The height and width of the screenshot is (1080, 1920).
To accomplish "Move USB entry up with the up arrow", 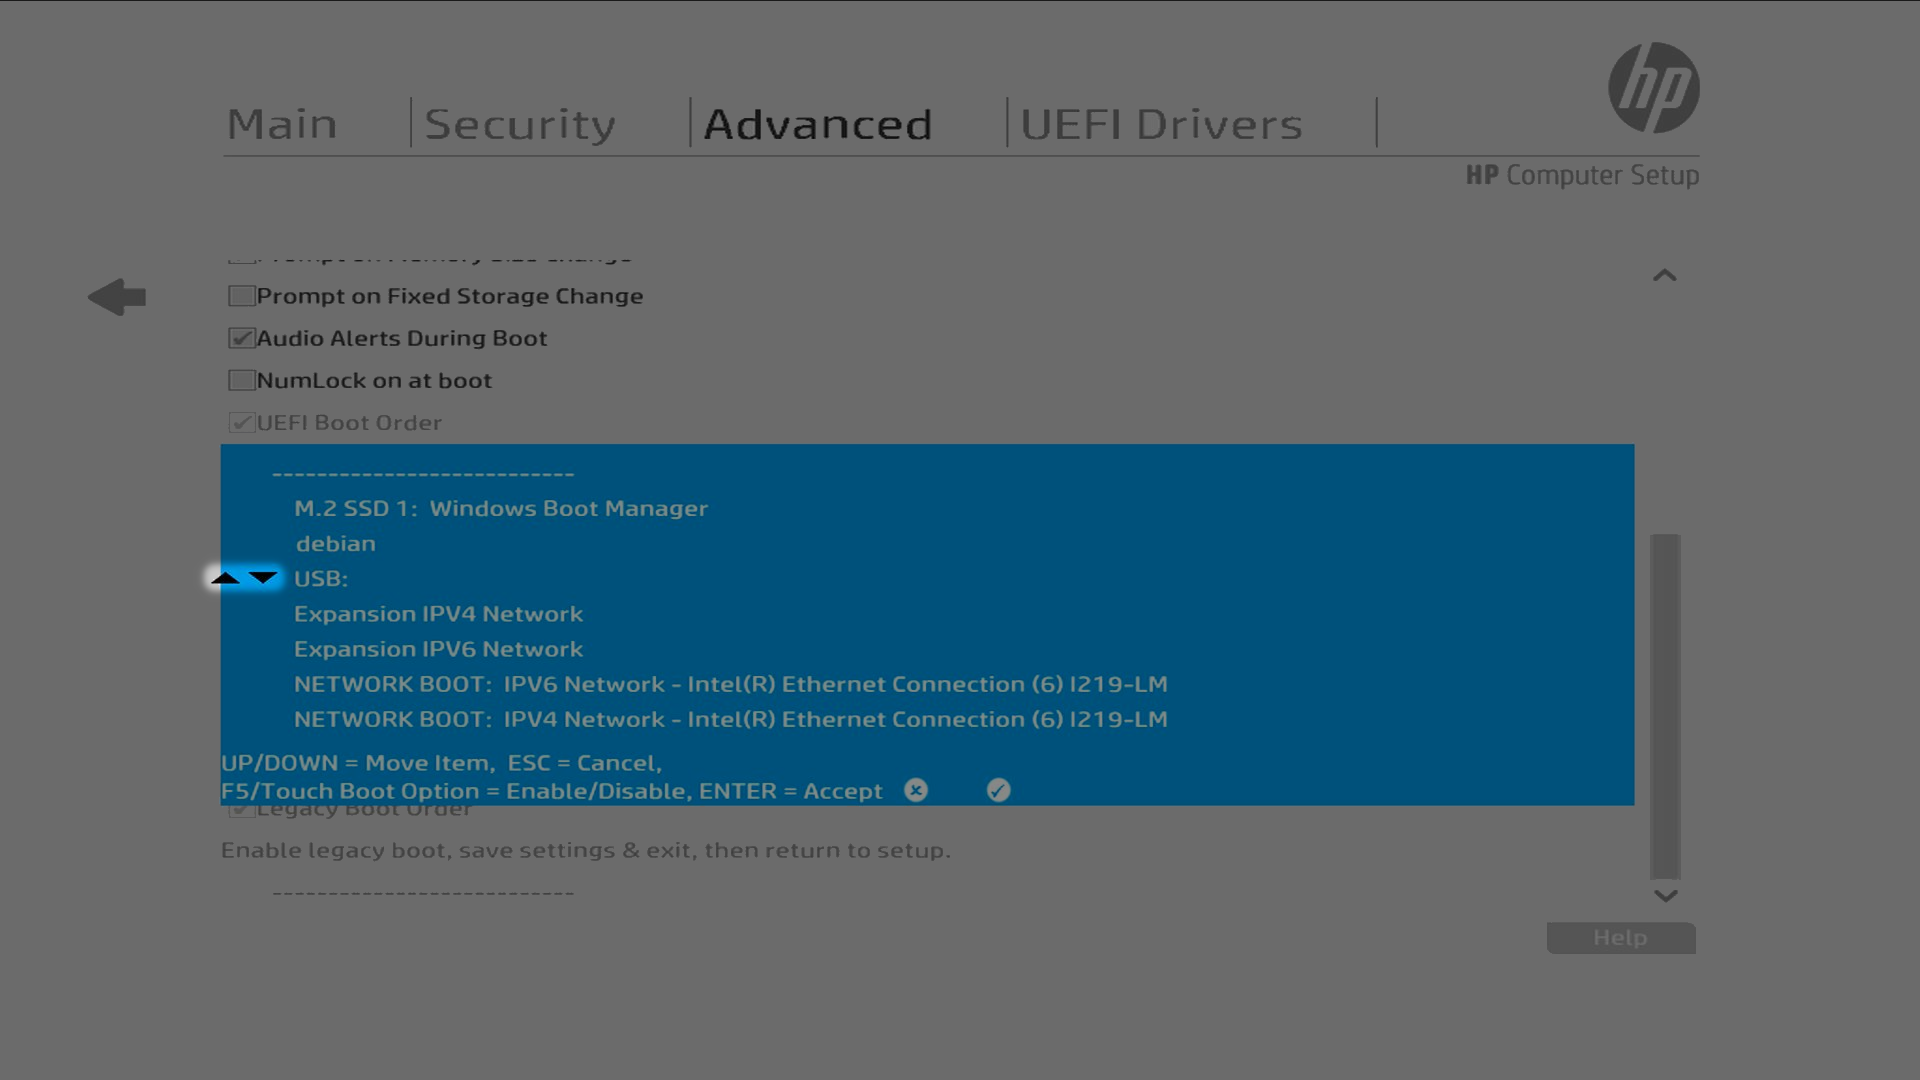I will 226,578.
